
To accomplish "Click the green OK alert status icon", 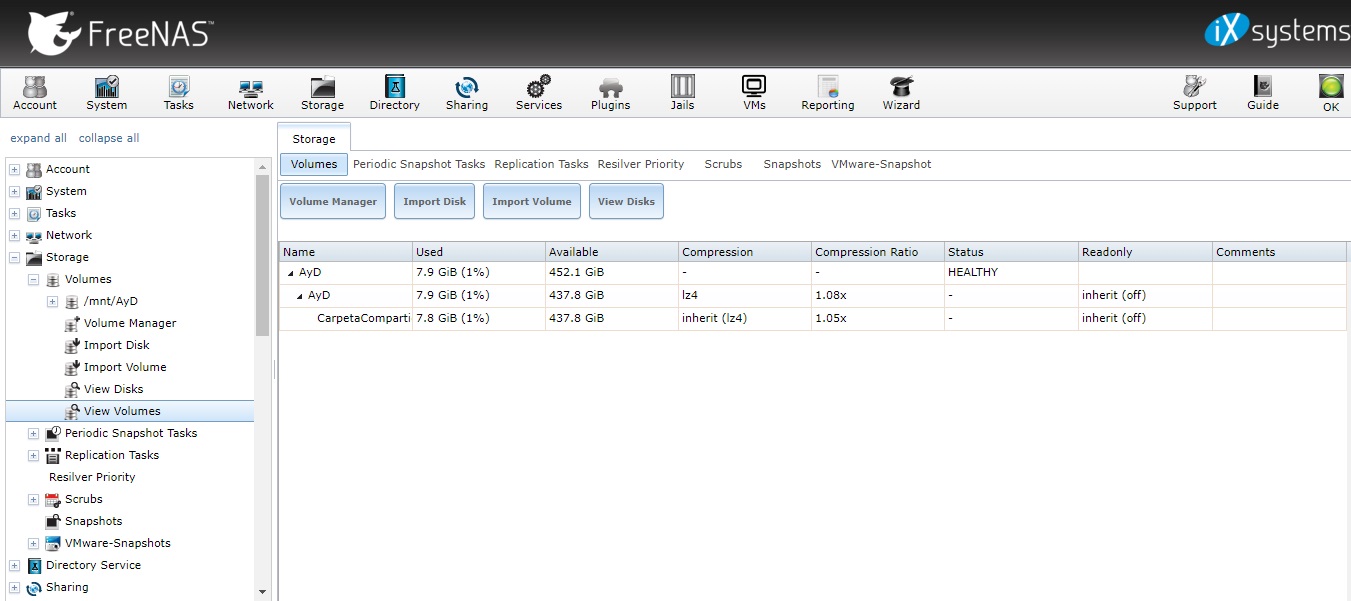I will [1330, 93].
